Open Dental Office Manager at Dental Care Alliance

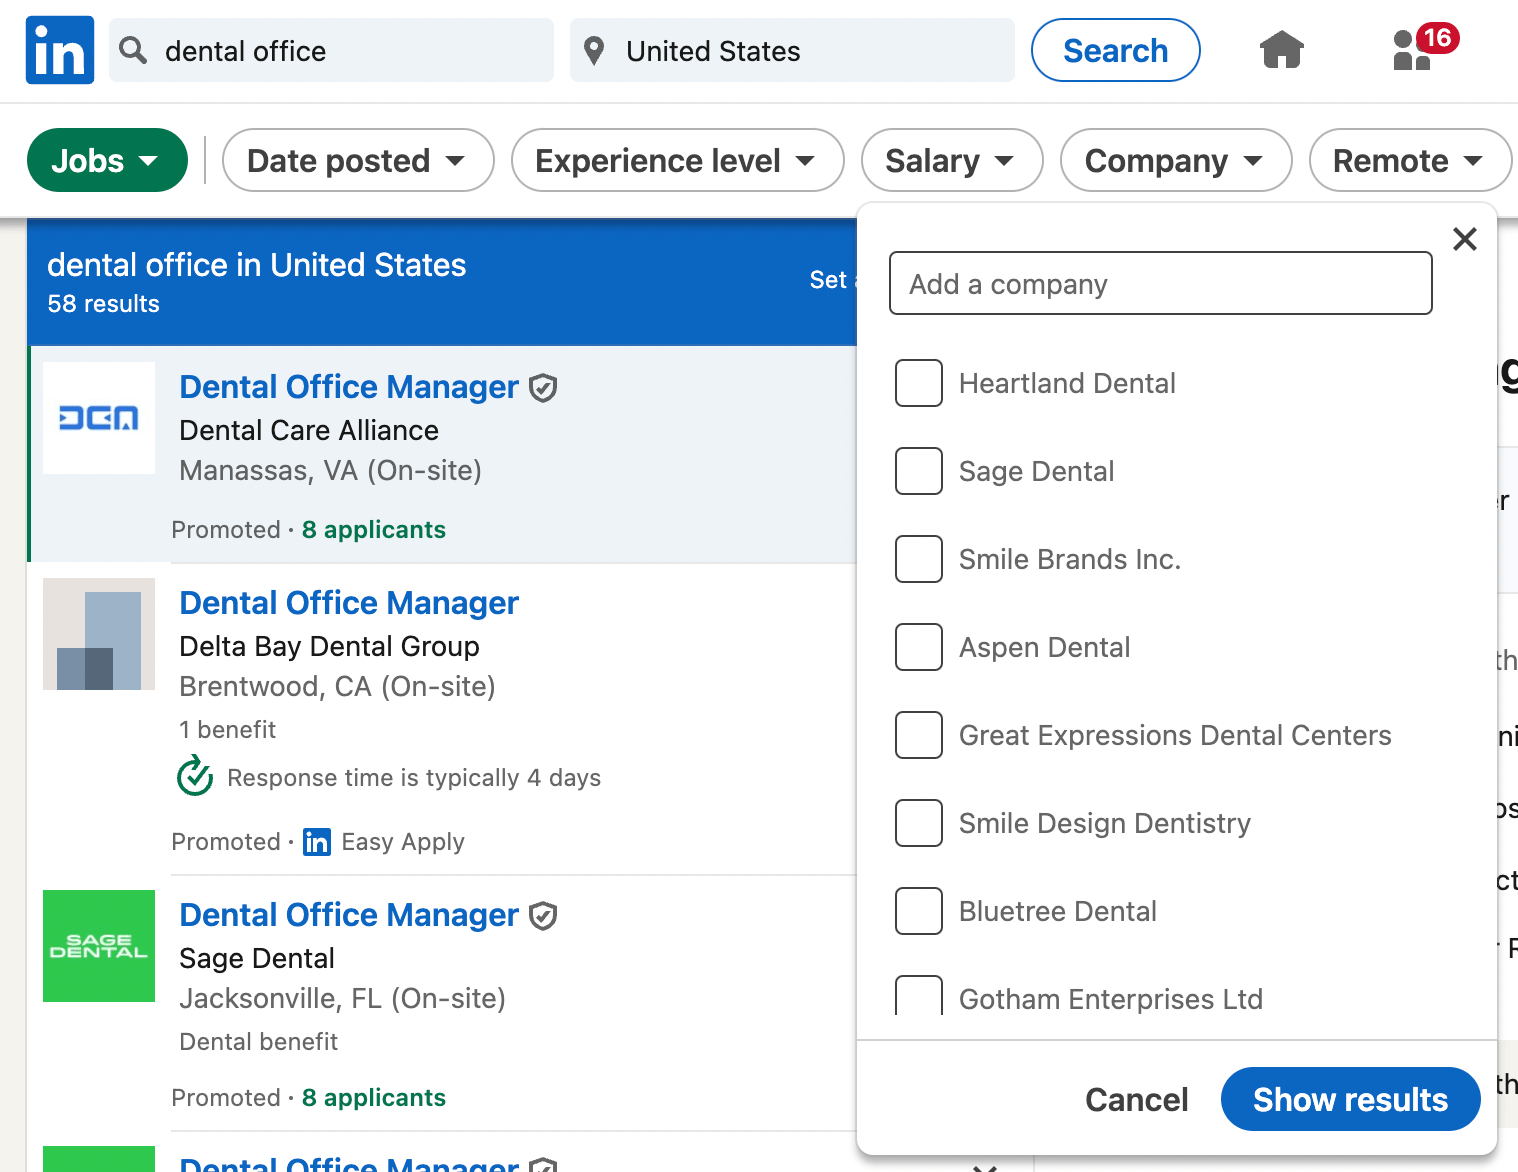click(x=349, y=387)
